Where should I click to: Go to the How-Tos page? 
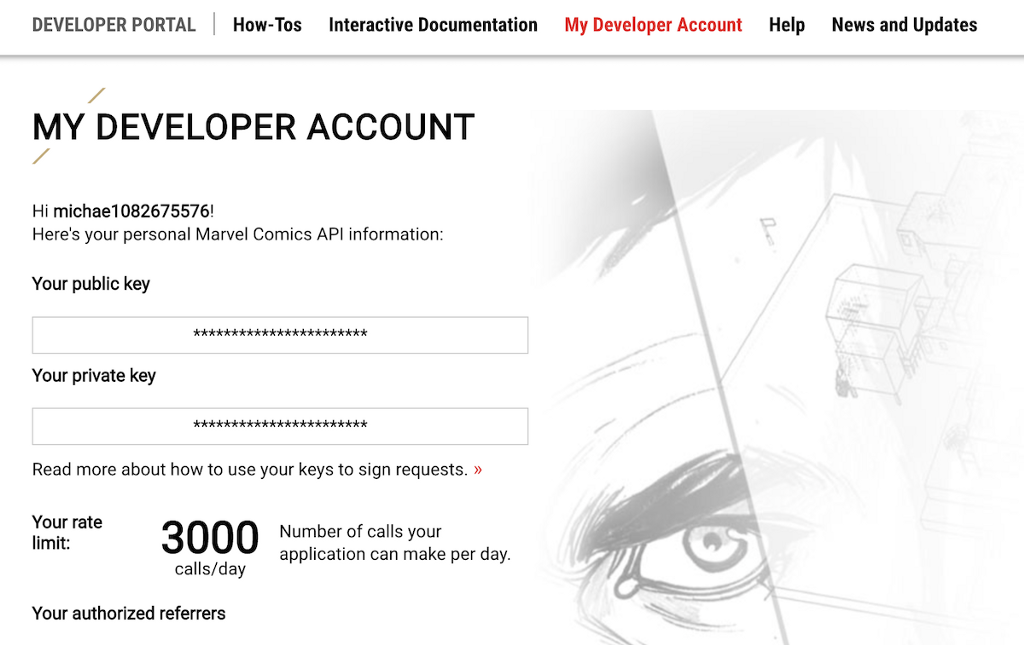point(267,25)
